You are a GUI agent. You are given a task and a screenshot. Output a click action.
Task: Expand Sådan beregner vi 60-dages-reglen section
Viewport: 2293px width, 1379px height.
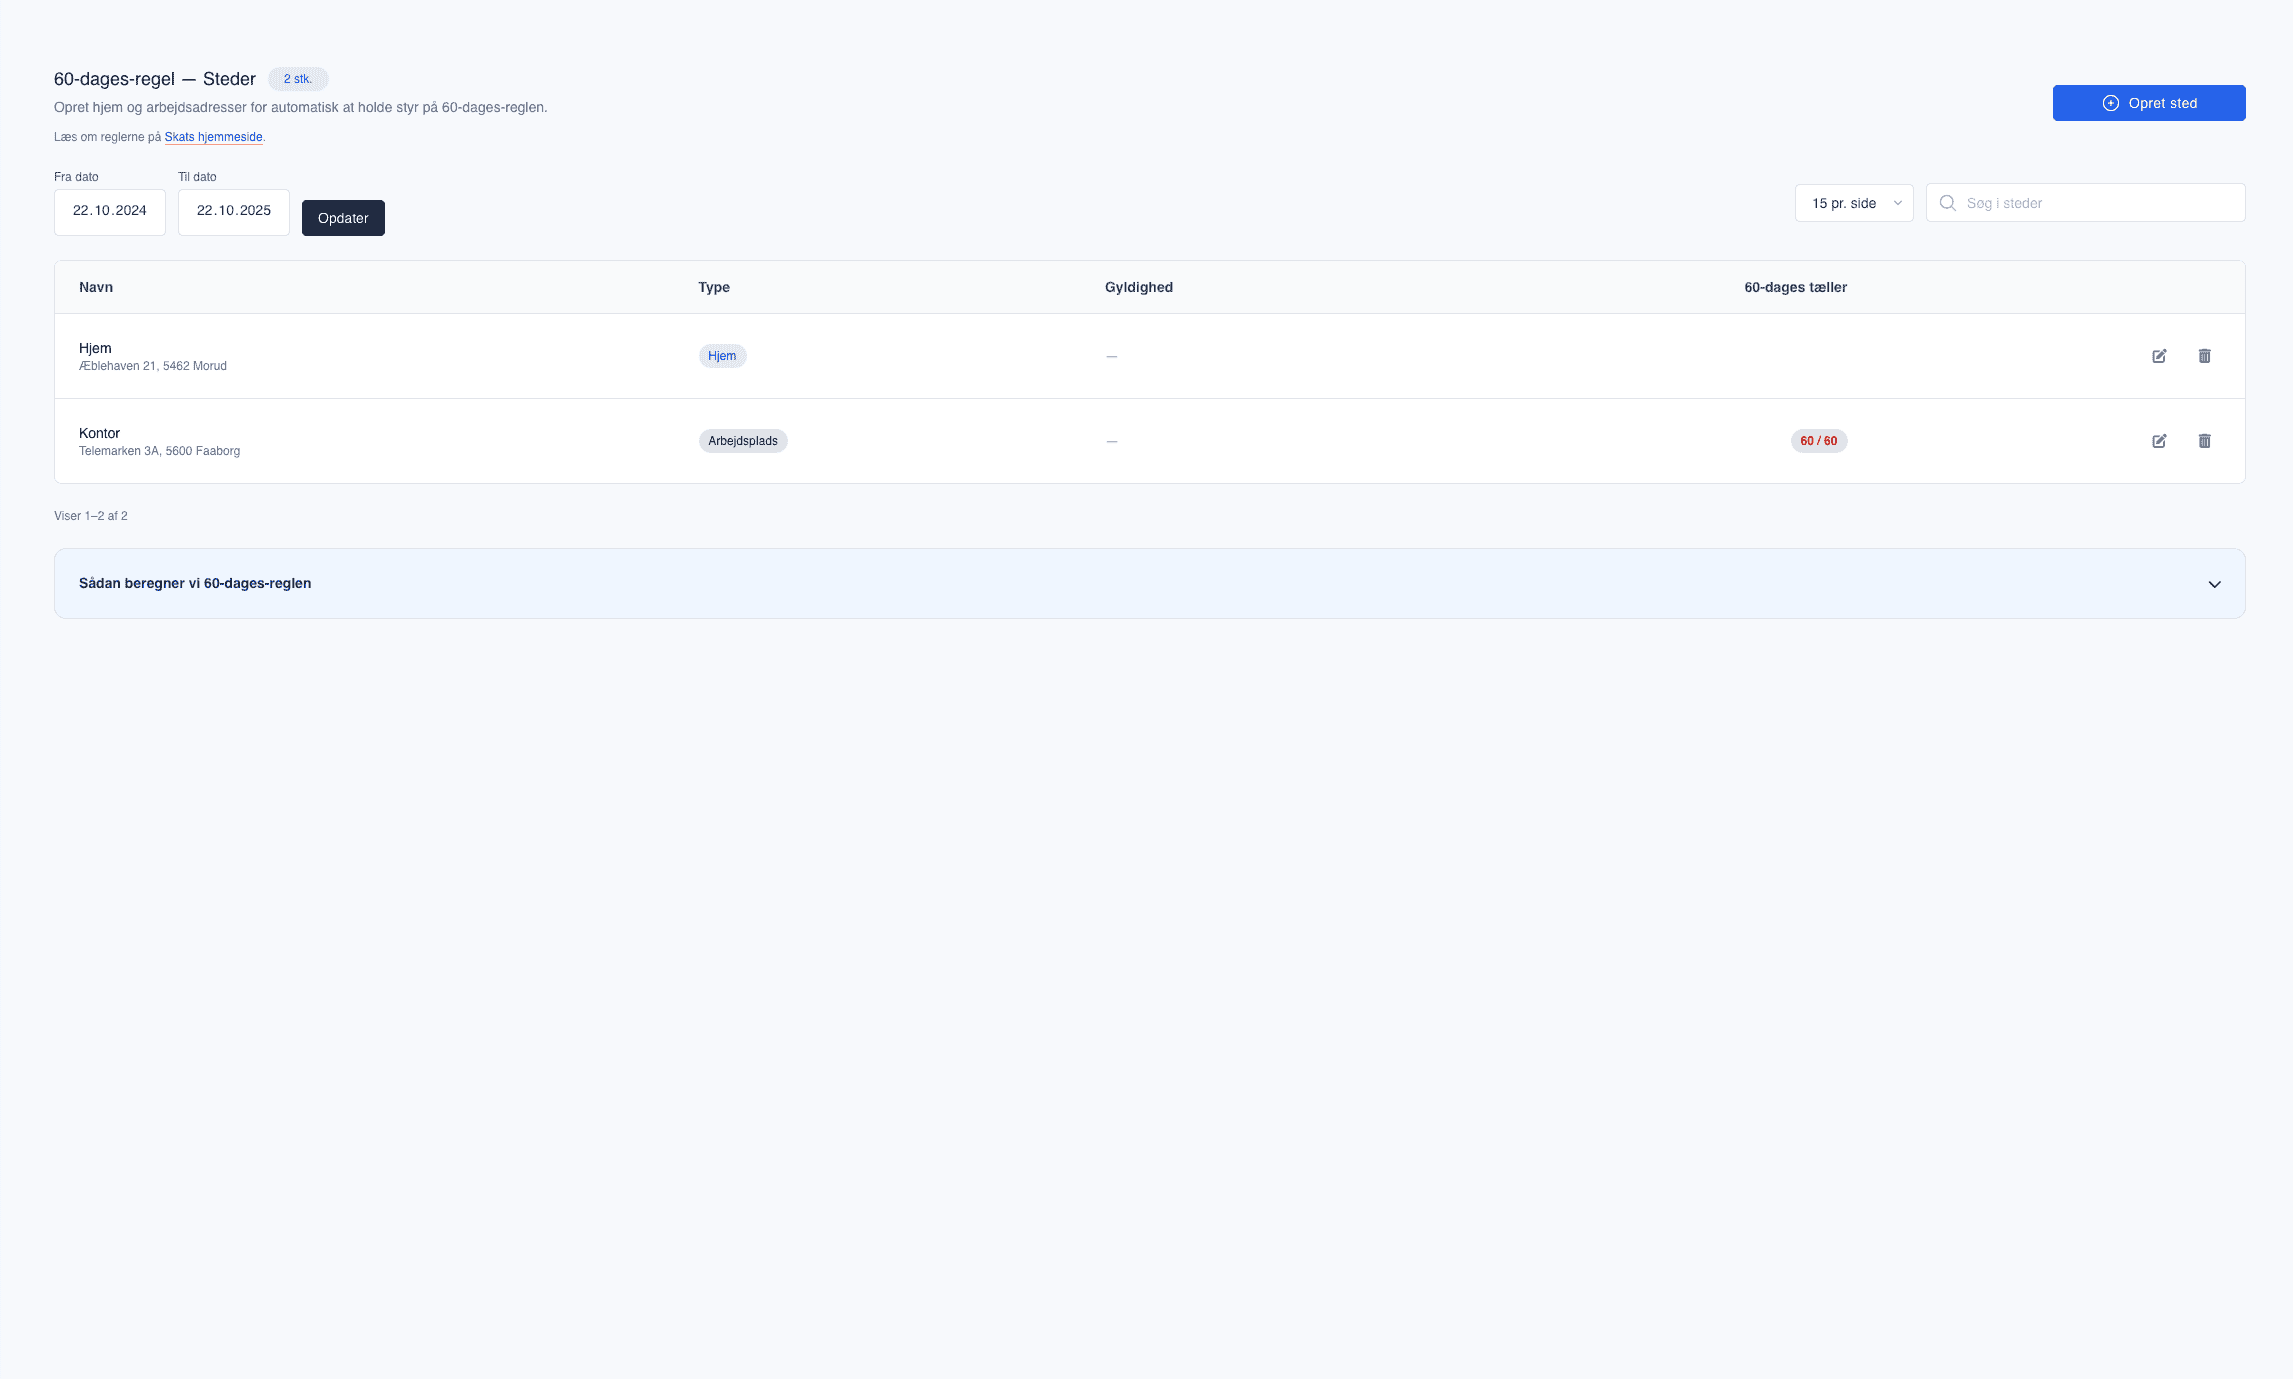195,583
